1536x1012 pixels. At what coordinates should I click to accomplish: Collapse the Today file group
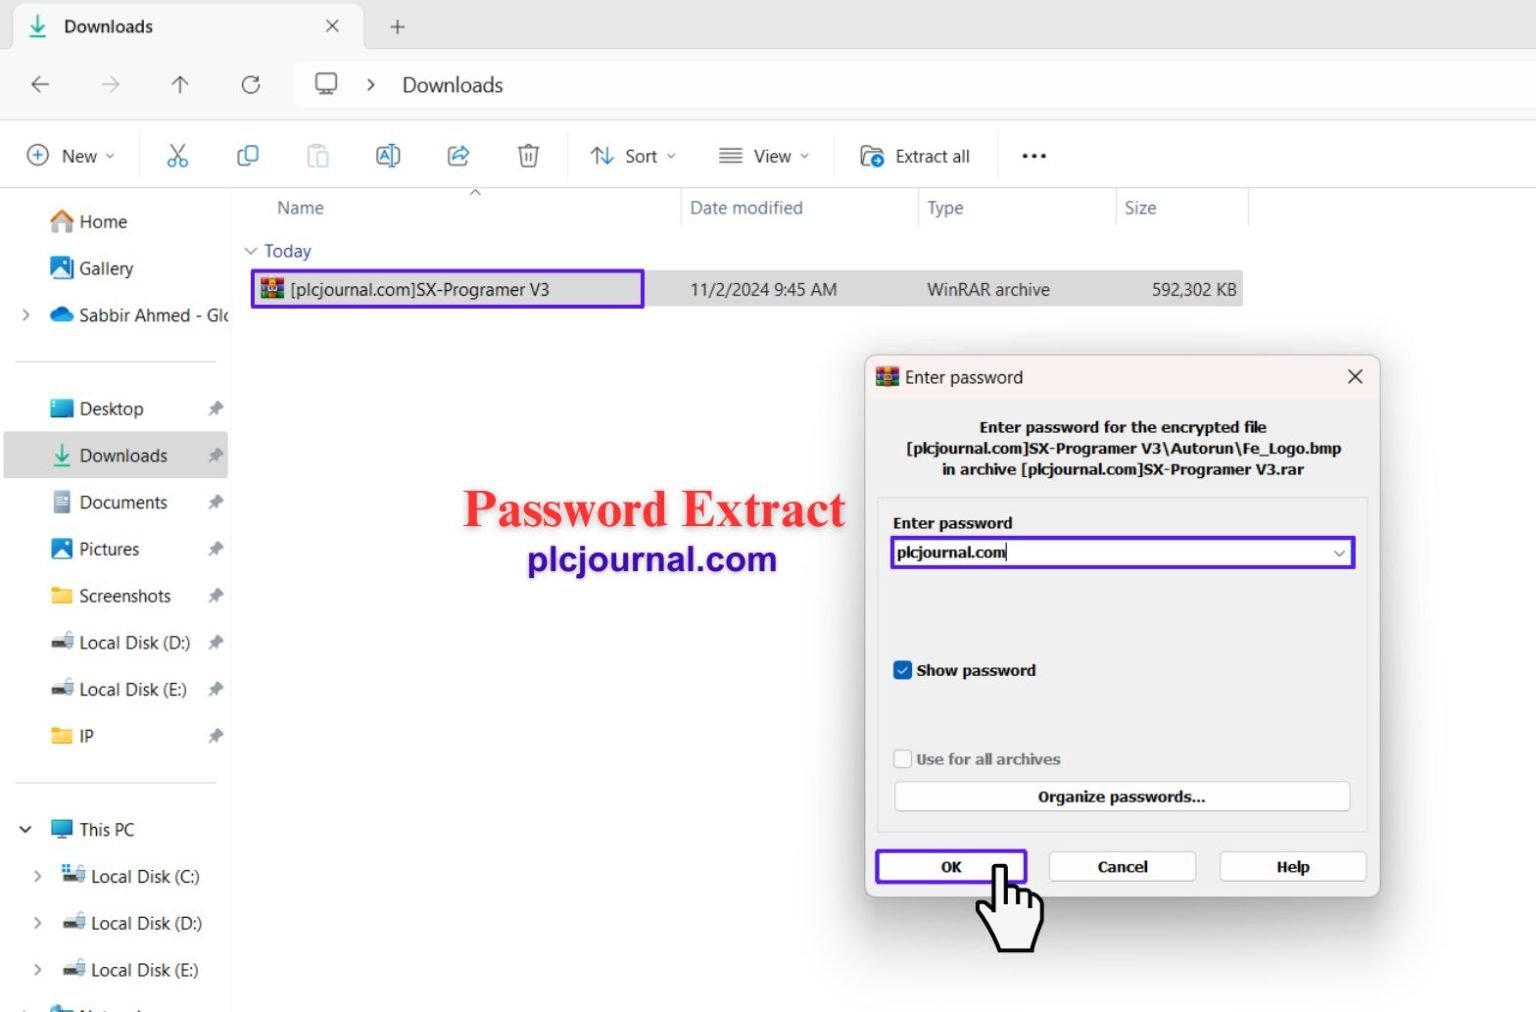tap(251, 251)
